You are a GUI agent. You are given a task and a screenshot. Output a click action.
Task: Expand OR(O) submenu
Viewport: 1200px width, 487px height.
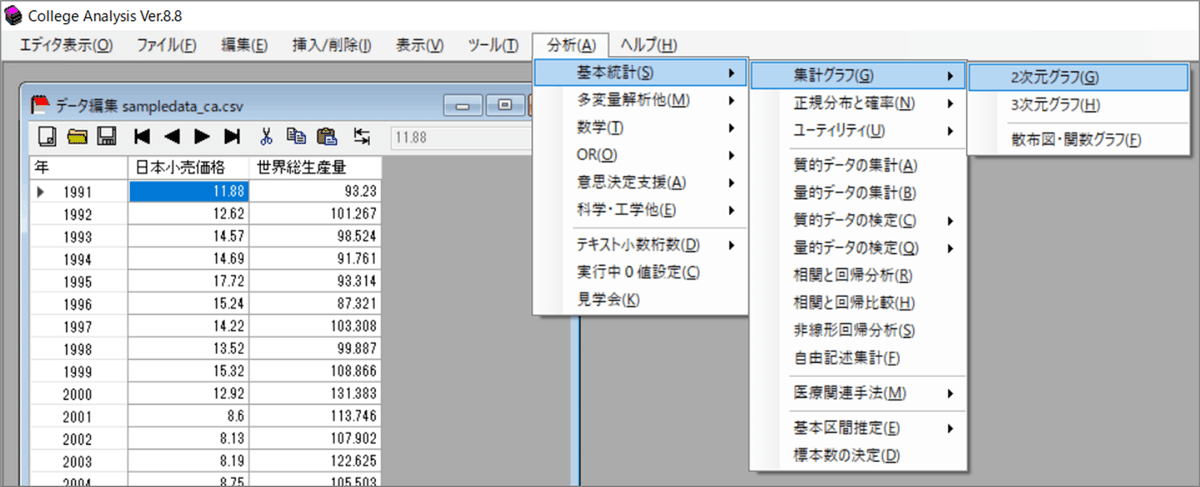coord(640,155)
